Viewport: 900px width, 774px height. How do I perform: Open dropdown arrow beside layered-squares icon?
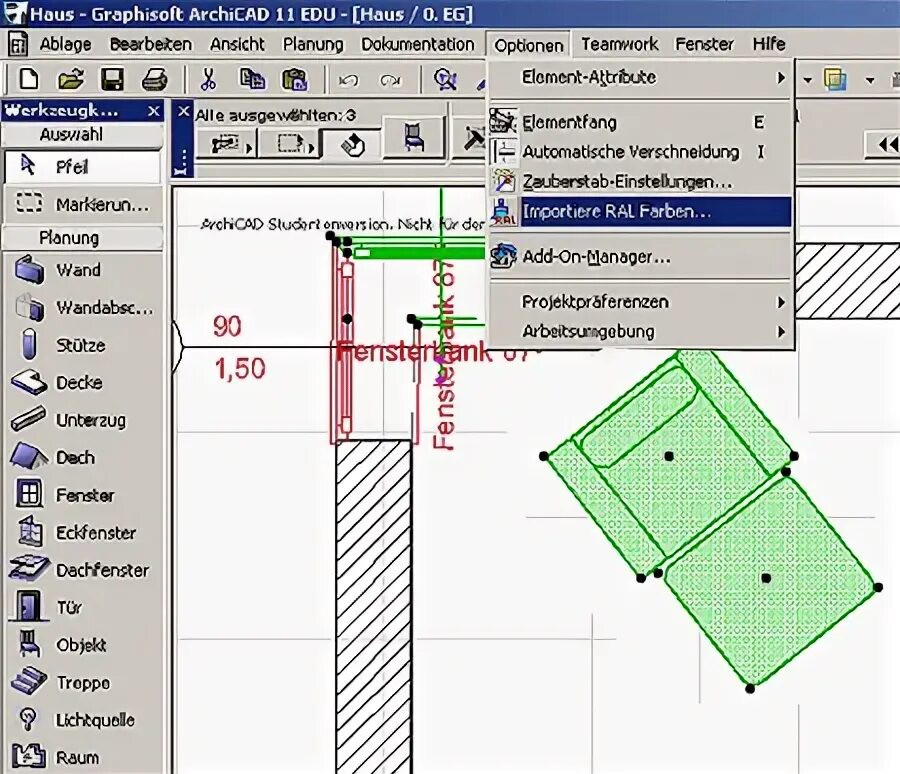tap(871, 80)
